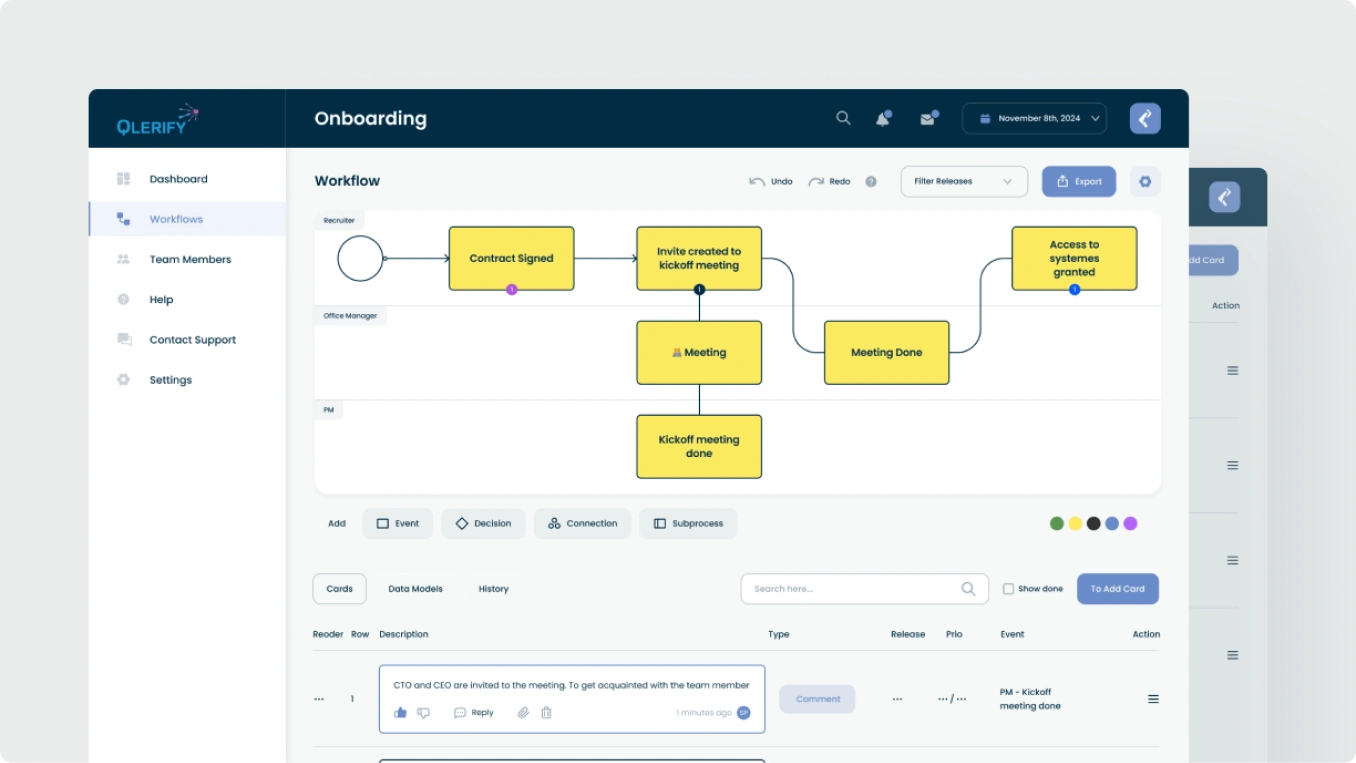The image size is (1356, 763).
Task: Click the Search here input field
Action: pos(864,589)
